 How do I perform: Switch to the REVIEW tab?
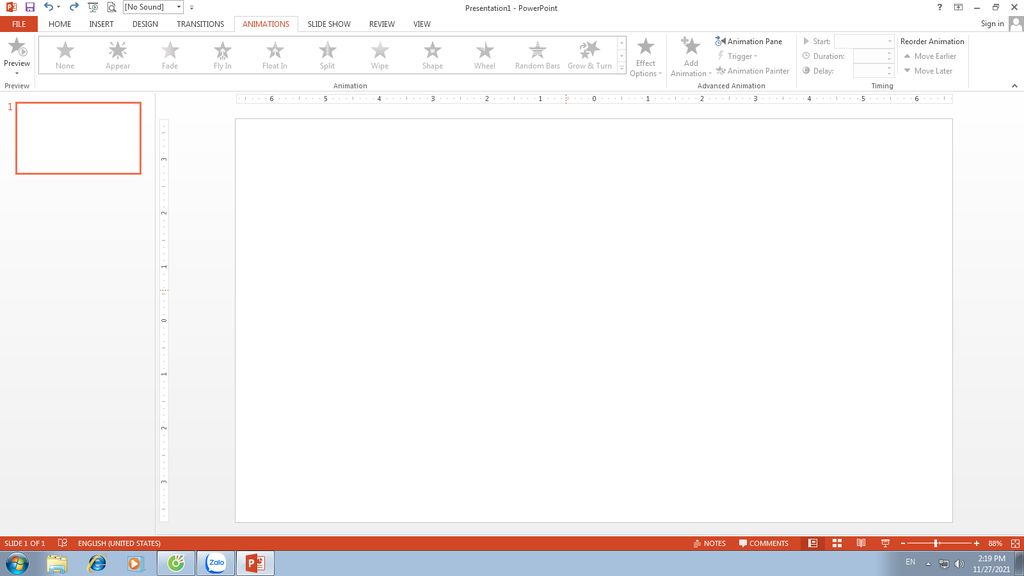coord(382,24)
